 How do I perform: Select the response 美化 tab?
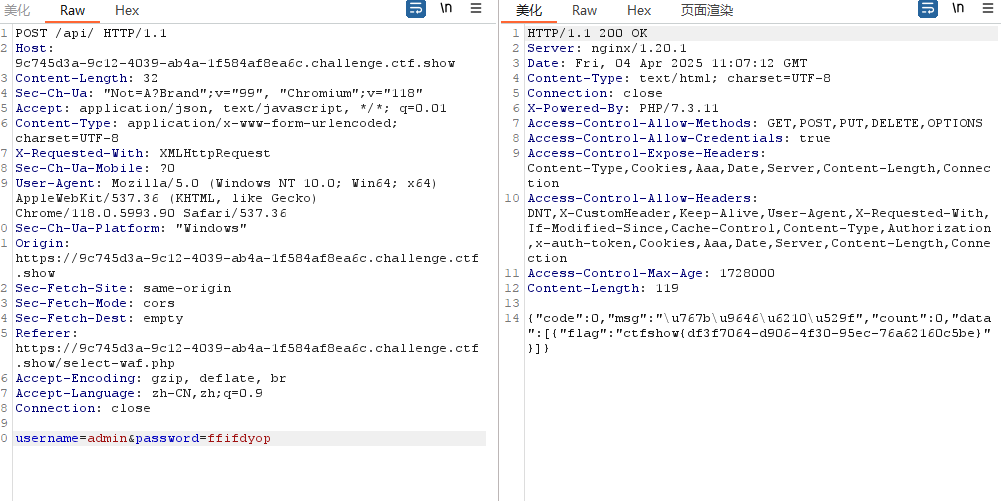point(529,10)
